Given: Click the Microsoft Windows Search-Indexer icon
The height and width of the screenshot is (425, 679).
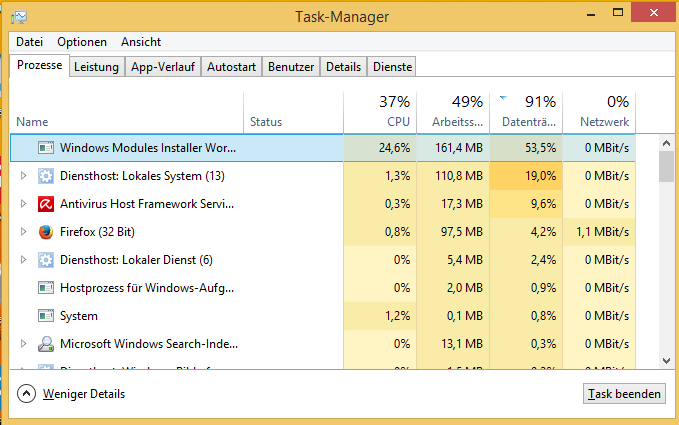Looking at the screenshot, I should (x=45, y=344).
